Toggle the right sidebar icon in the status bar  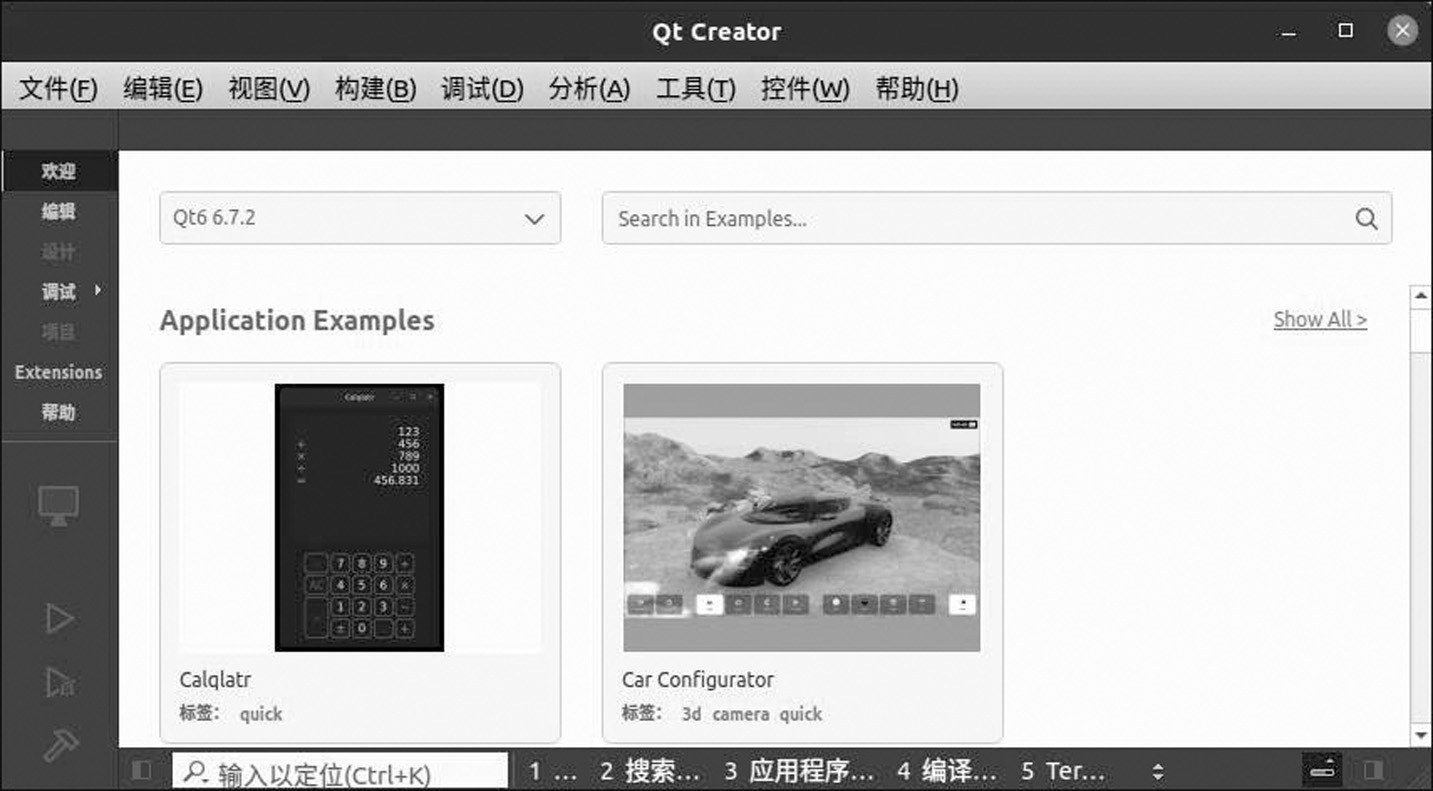(1374, 770)
